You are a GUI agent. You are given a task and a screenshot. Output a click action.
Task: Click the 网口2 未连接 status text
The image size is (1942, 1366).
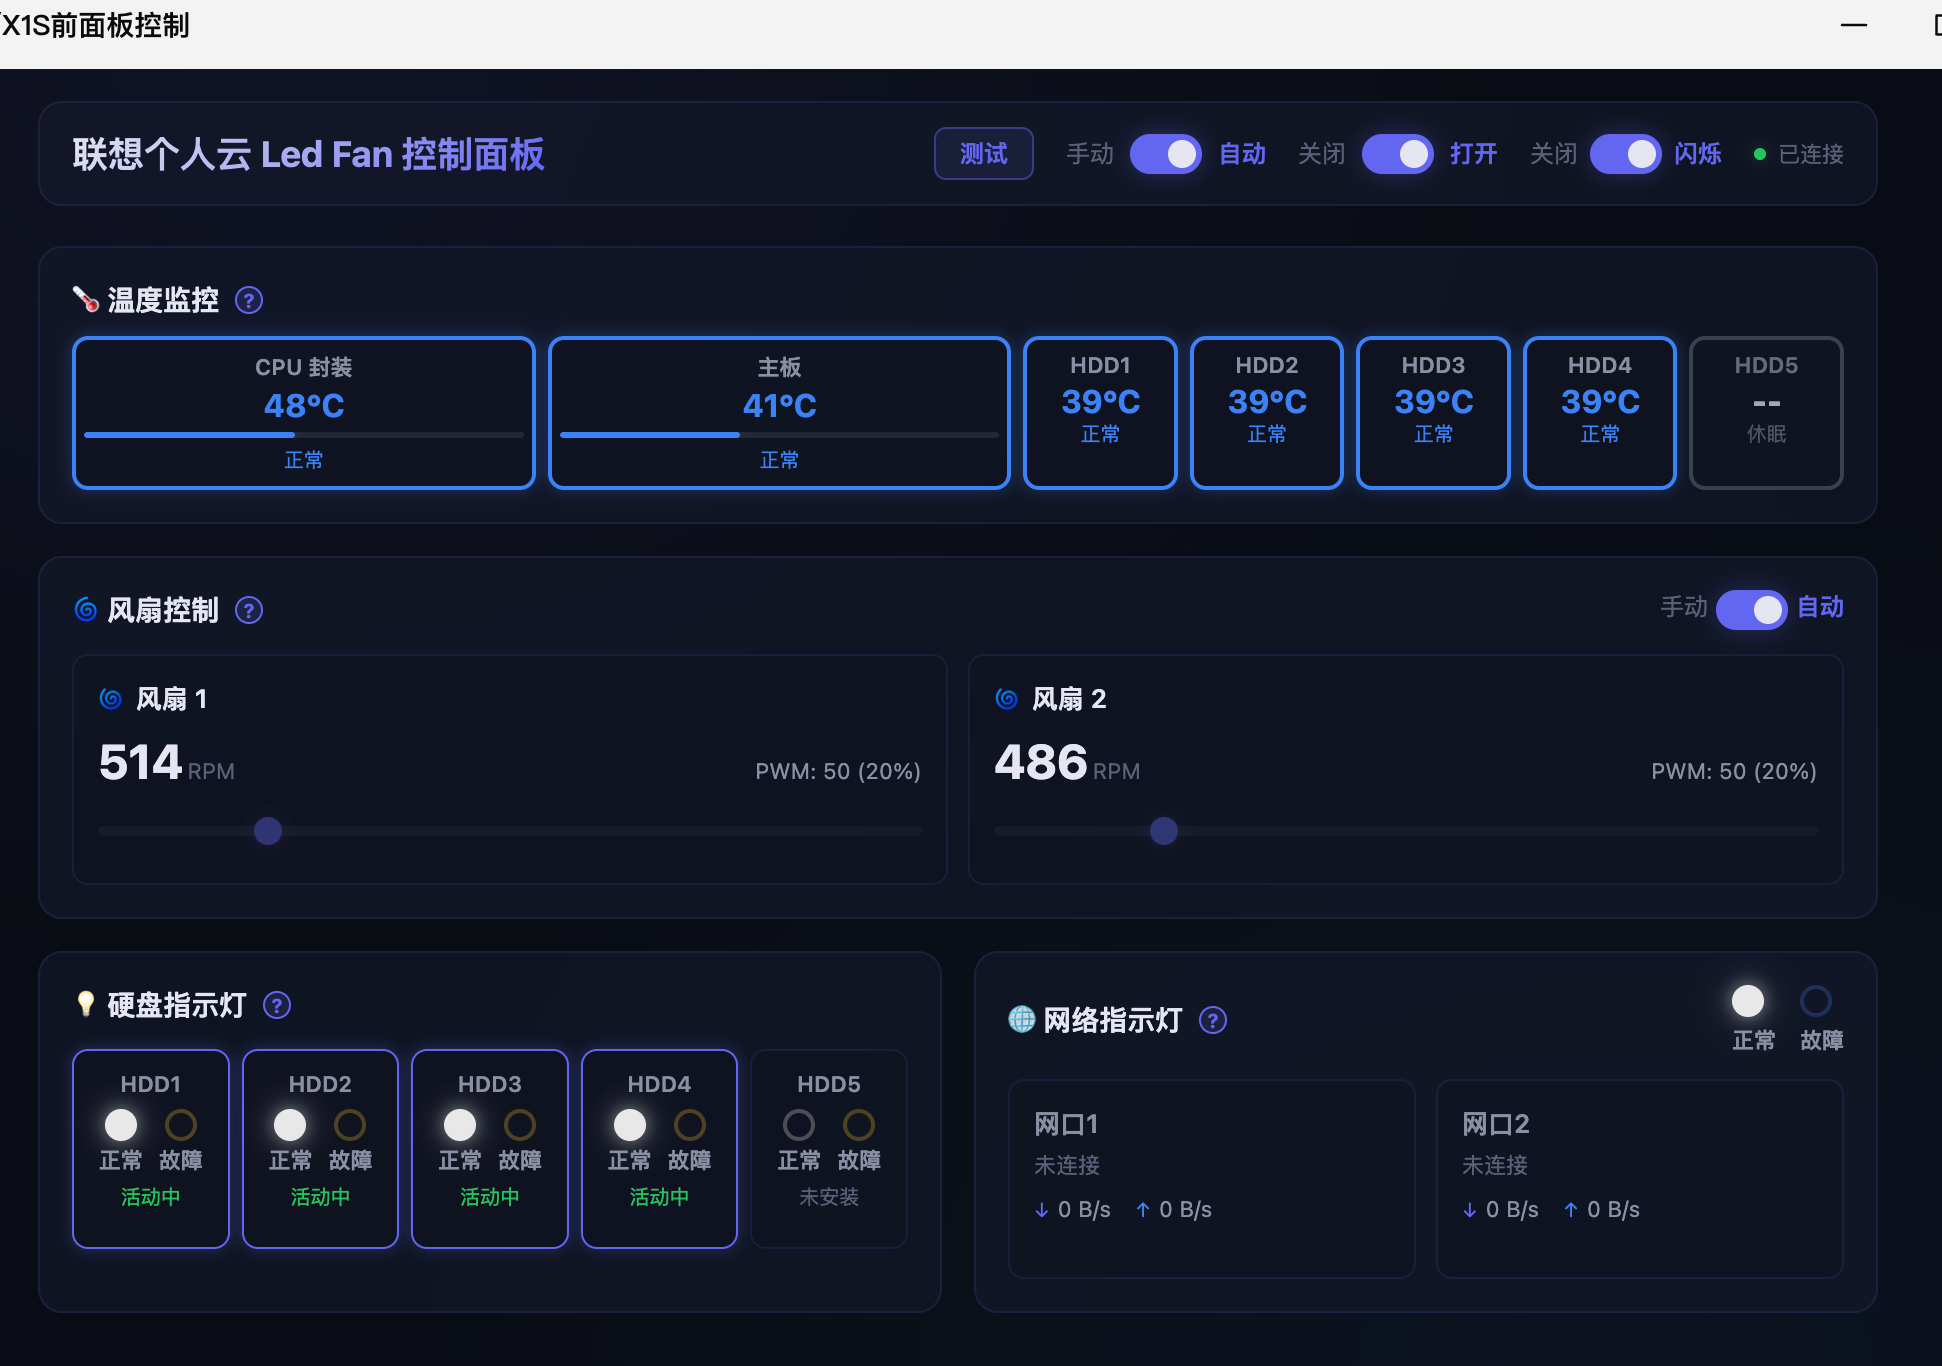[1495, 1166]
